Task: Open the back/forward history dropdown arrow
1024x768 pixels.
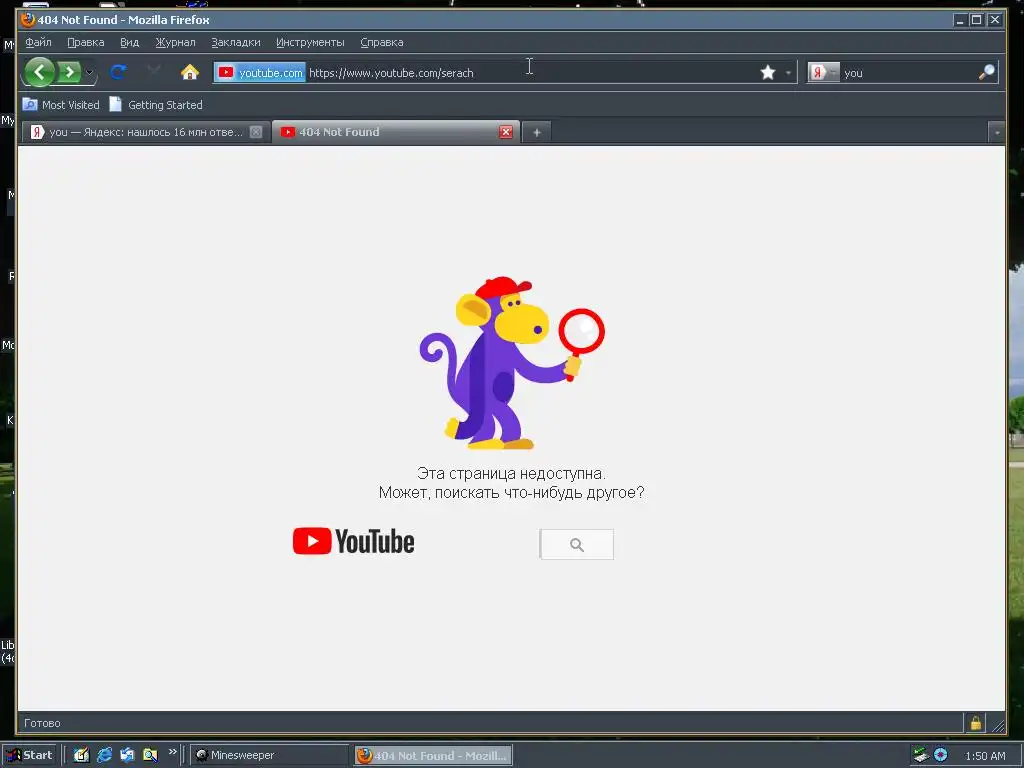Action: click(x=89, y=72)
